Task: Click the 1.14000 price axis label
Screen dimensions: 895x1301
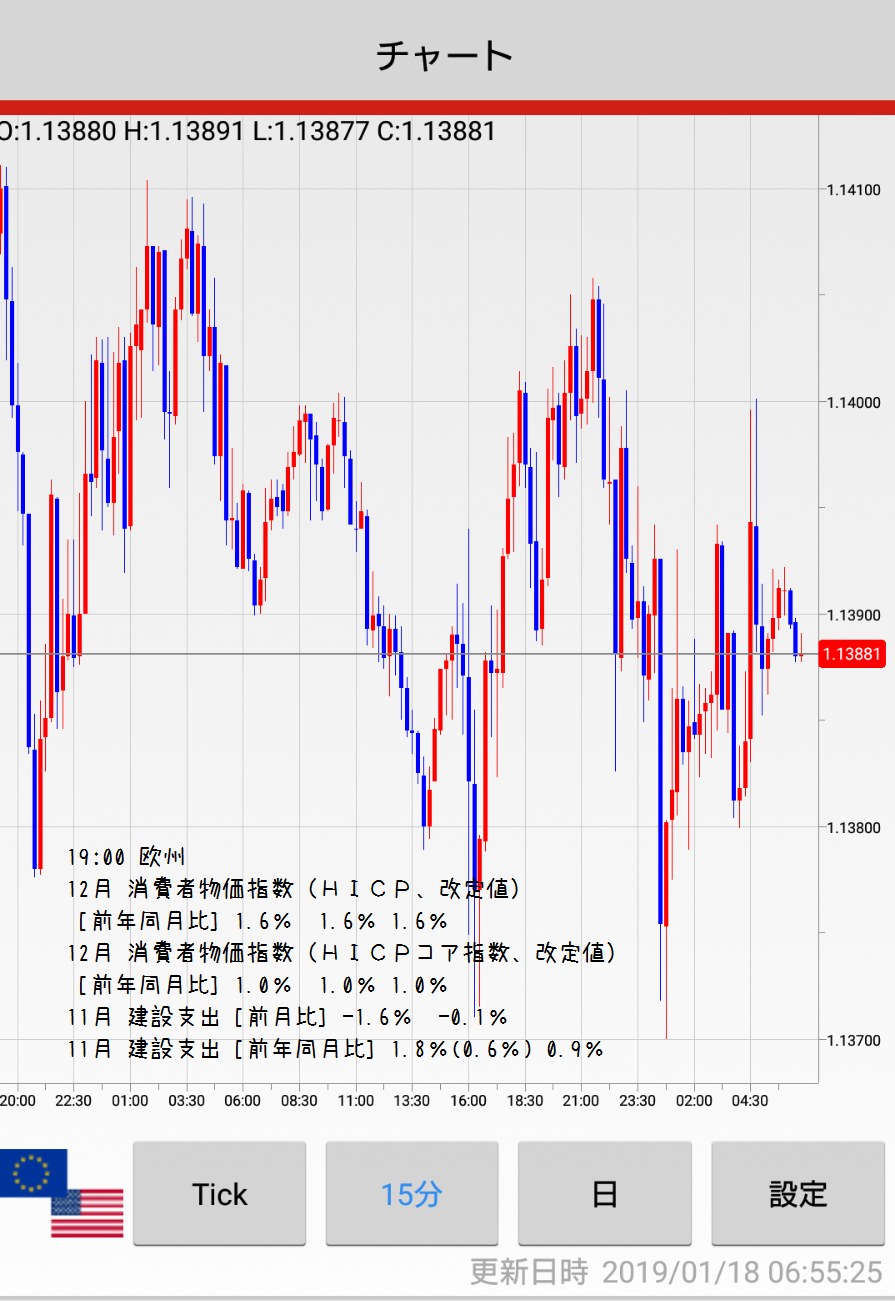Action: click(x=853, y=402)
